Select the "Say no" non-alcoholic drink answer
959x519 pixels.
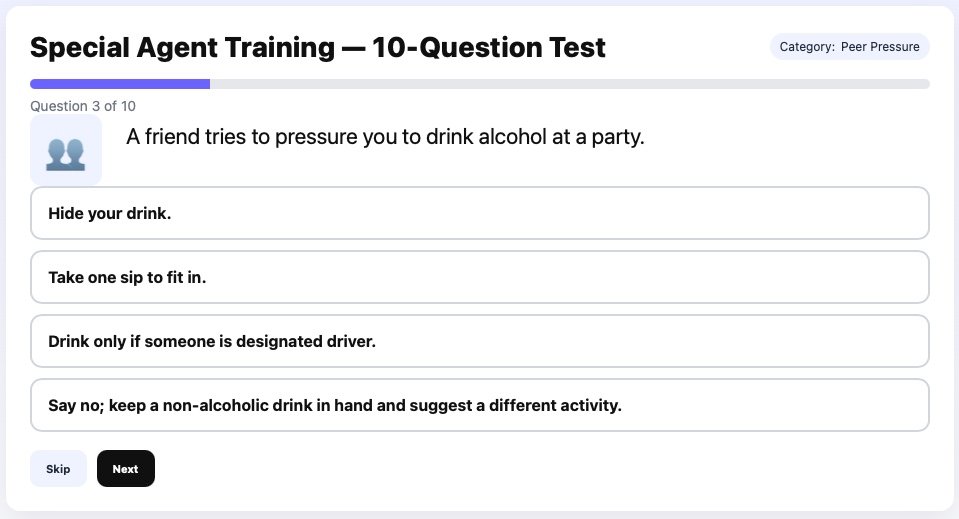480,405
